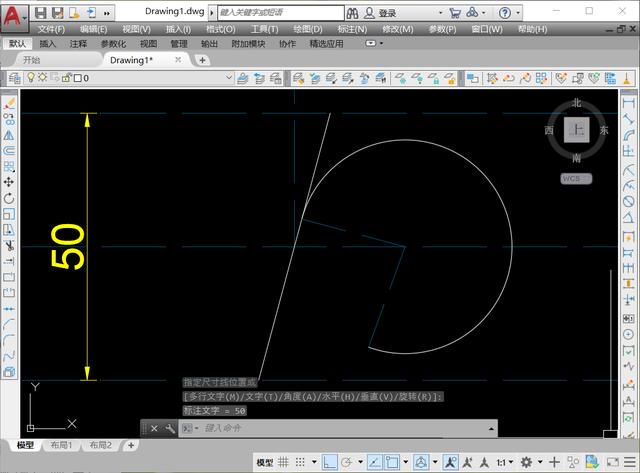Select the Erase tool in the modify toolbar
Screen dimensions: 640x473
(x=9, y=104)
